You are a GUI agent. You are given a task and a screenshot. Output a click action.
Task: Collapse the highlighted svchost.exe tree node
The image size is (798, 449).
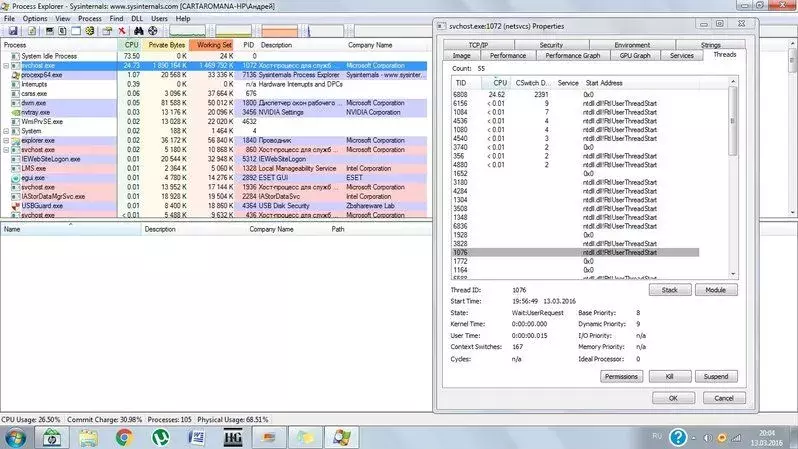pos(6,66)
